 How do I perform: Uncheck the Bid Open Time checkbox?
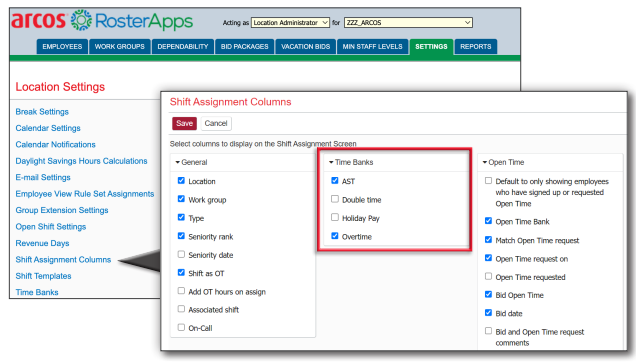tap(488, 295)
